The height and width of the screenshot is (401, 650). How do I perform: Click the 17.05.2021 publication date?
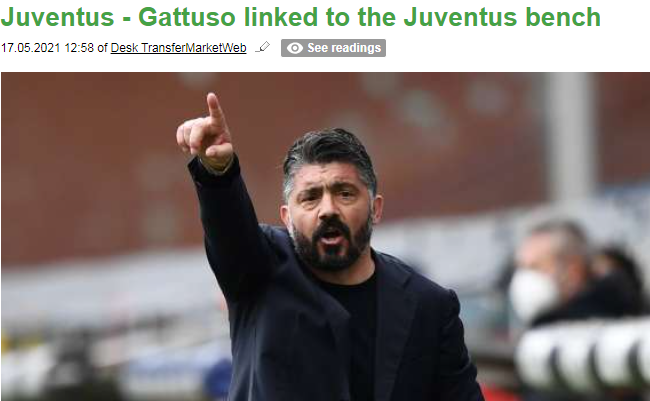pos(31,48)
